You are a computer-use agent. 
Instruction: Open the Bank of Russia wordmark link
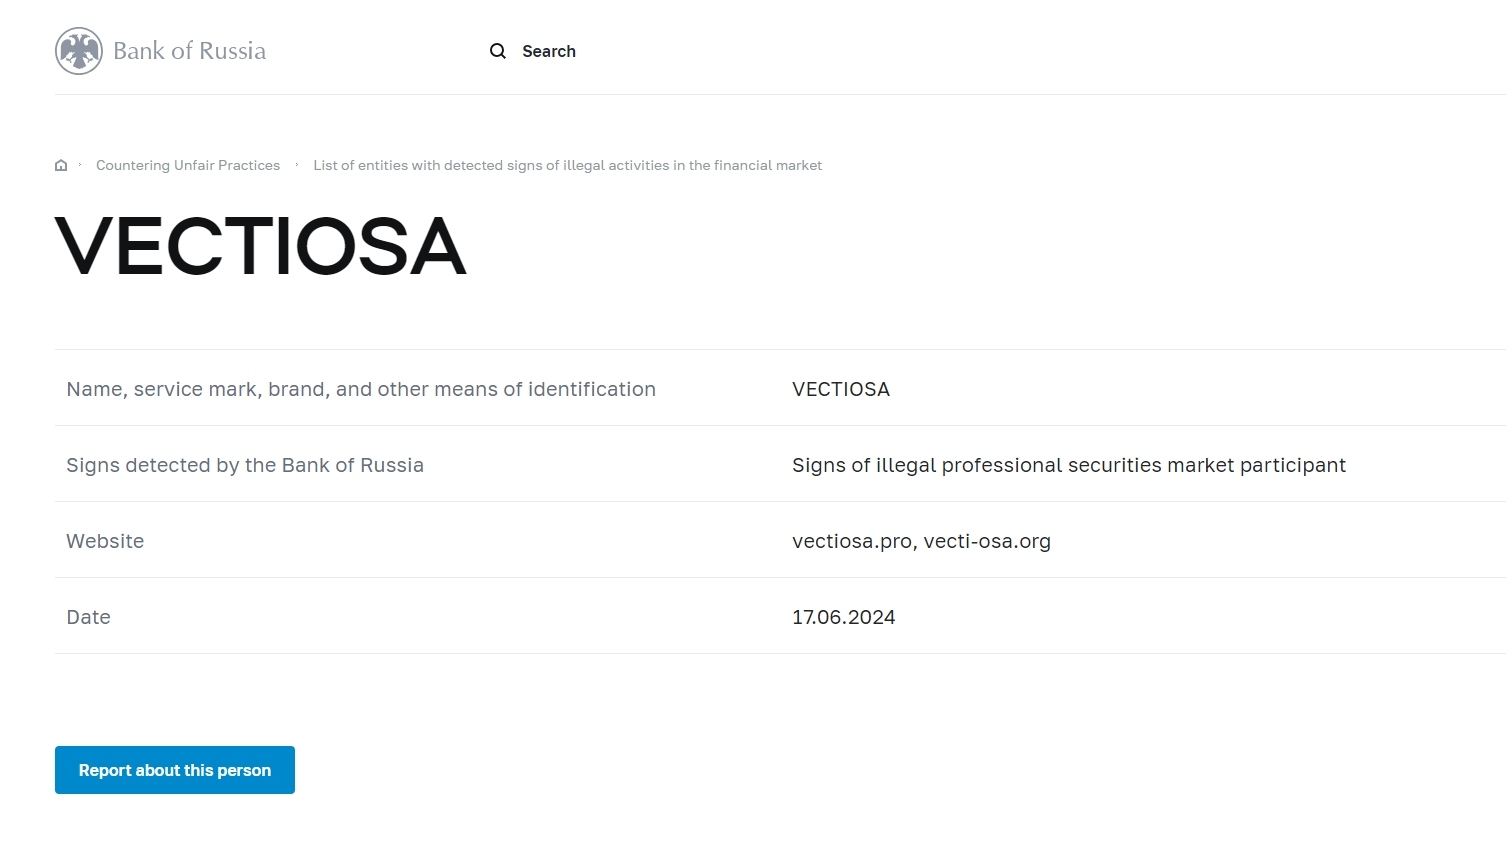pyautogui.click(x=189, y=51)
